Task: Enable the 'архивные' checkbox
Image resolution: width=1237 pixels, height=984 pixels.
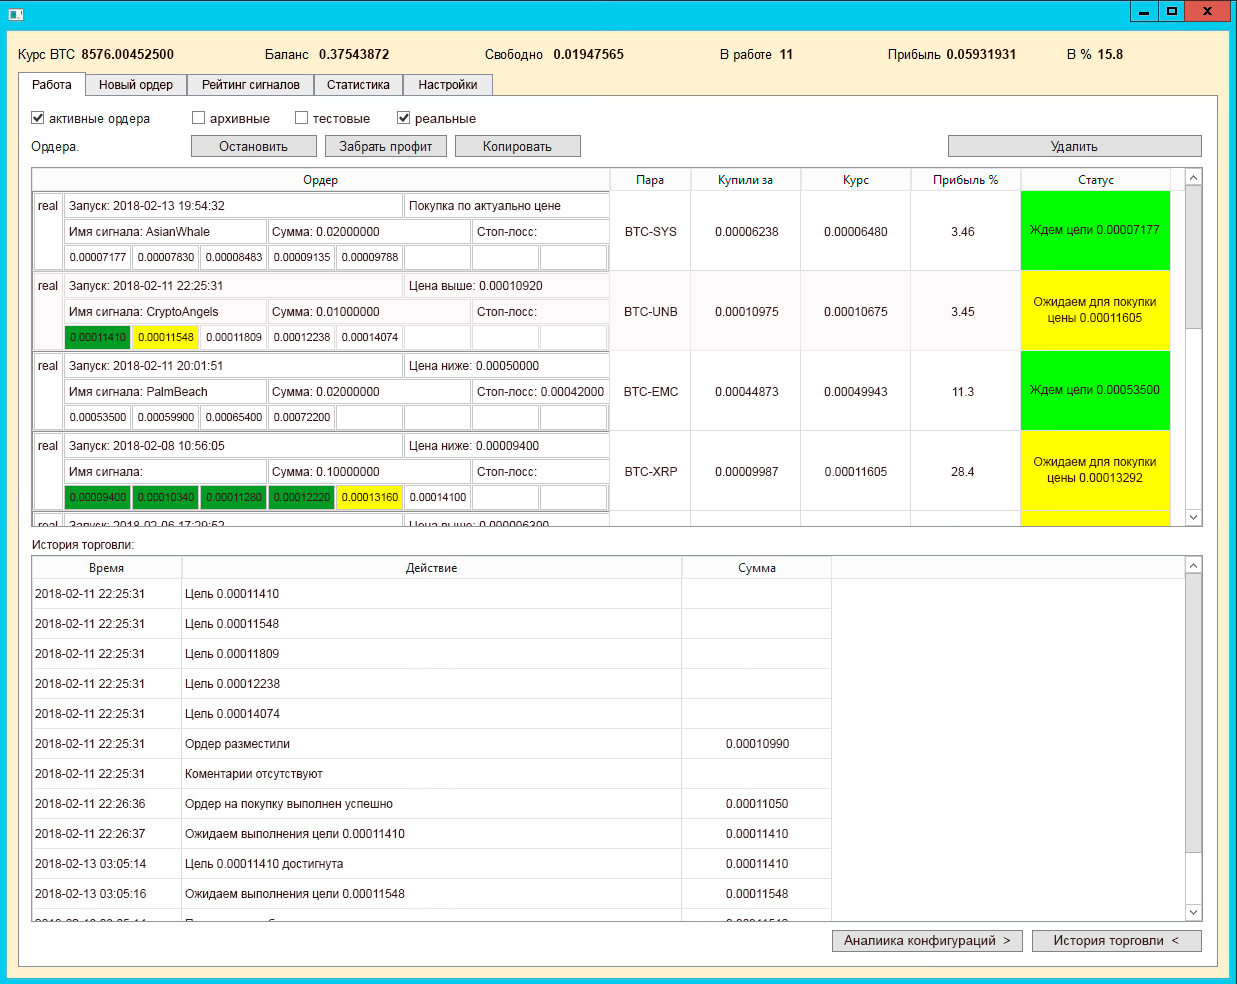Action: [x=198, y=118]
